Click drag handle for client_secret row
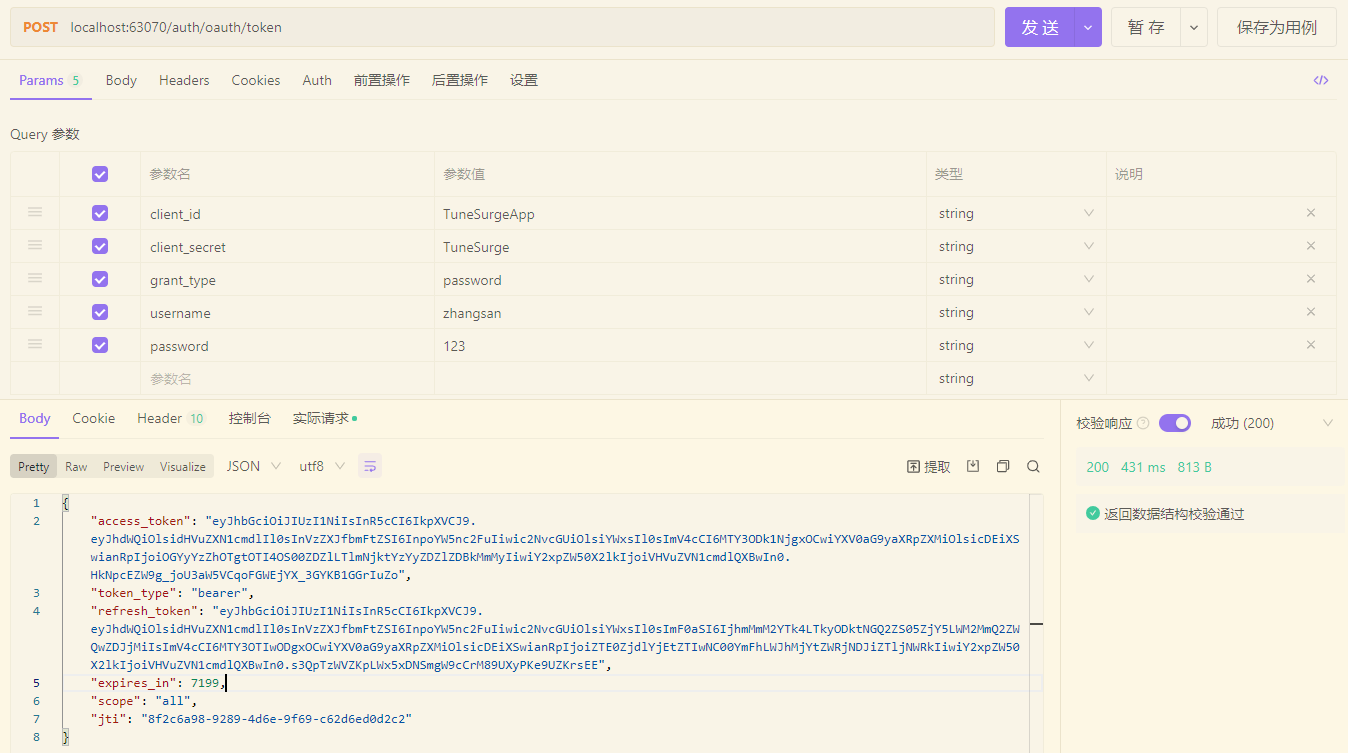The height and width of the screenshot is (753, 1348). pyautogui.click(x=35, y=245)
